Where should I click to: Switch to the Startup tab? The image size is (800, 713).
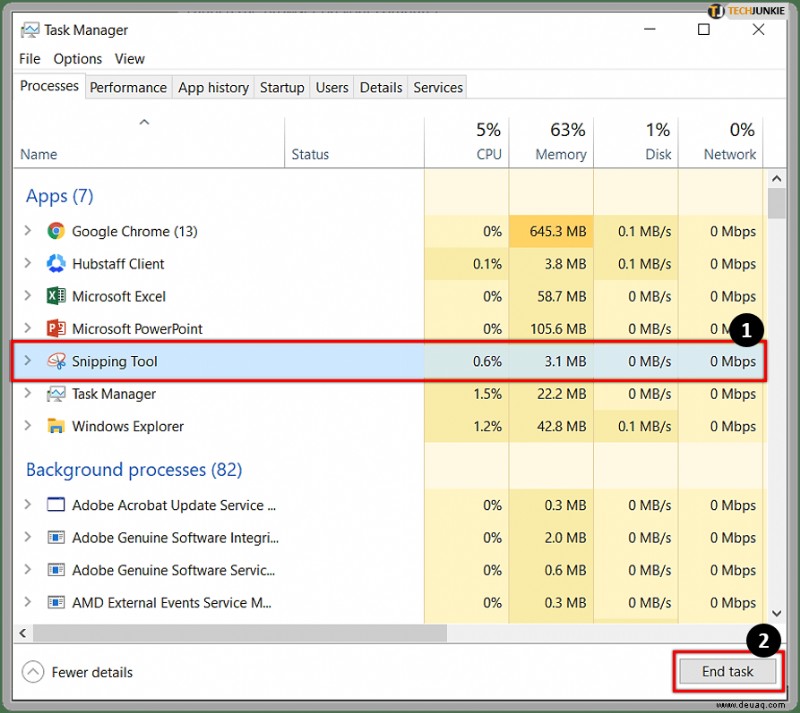(x=282, y=87)
